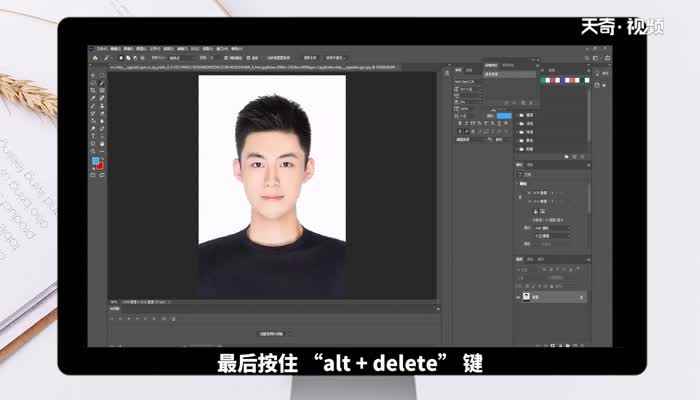The height and width of the screenshot is (400, 700).
Task: Toggle Background layer visibility eye
Action: tap(519, 297)
